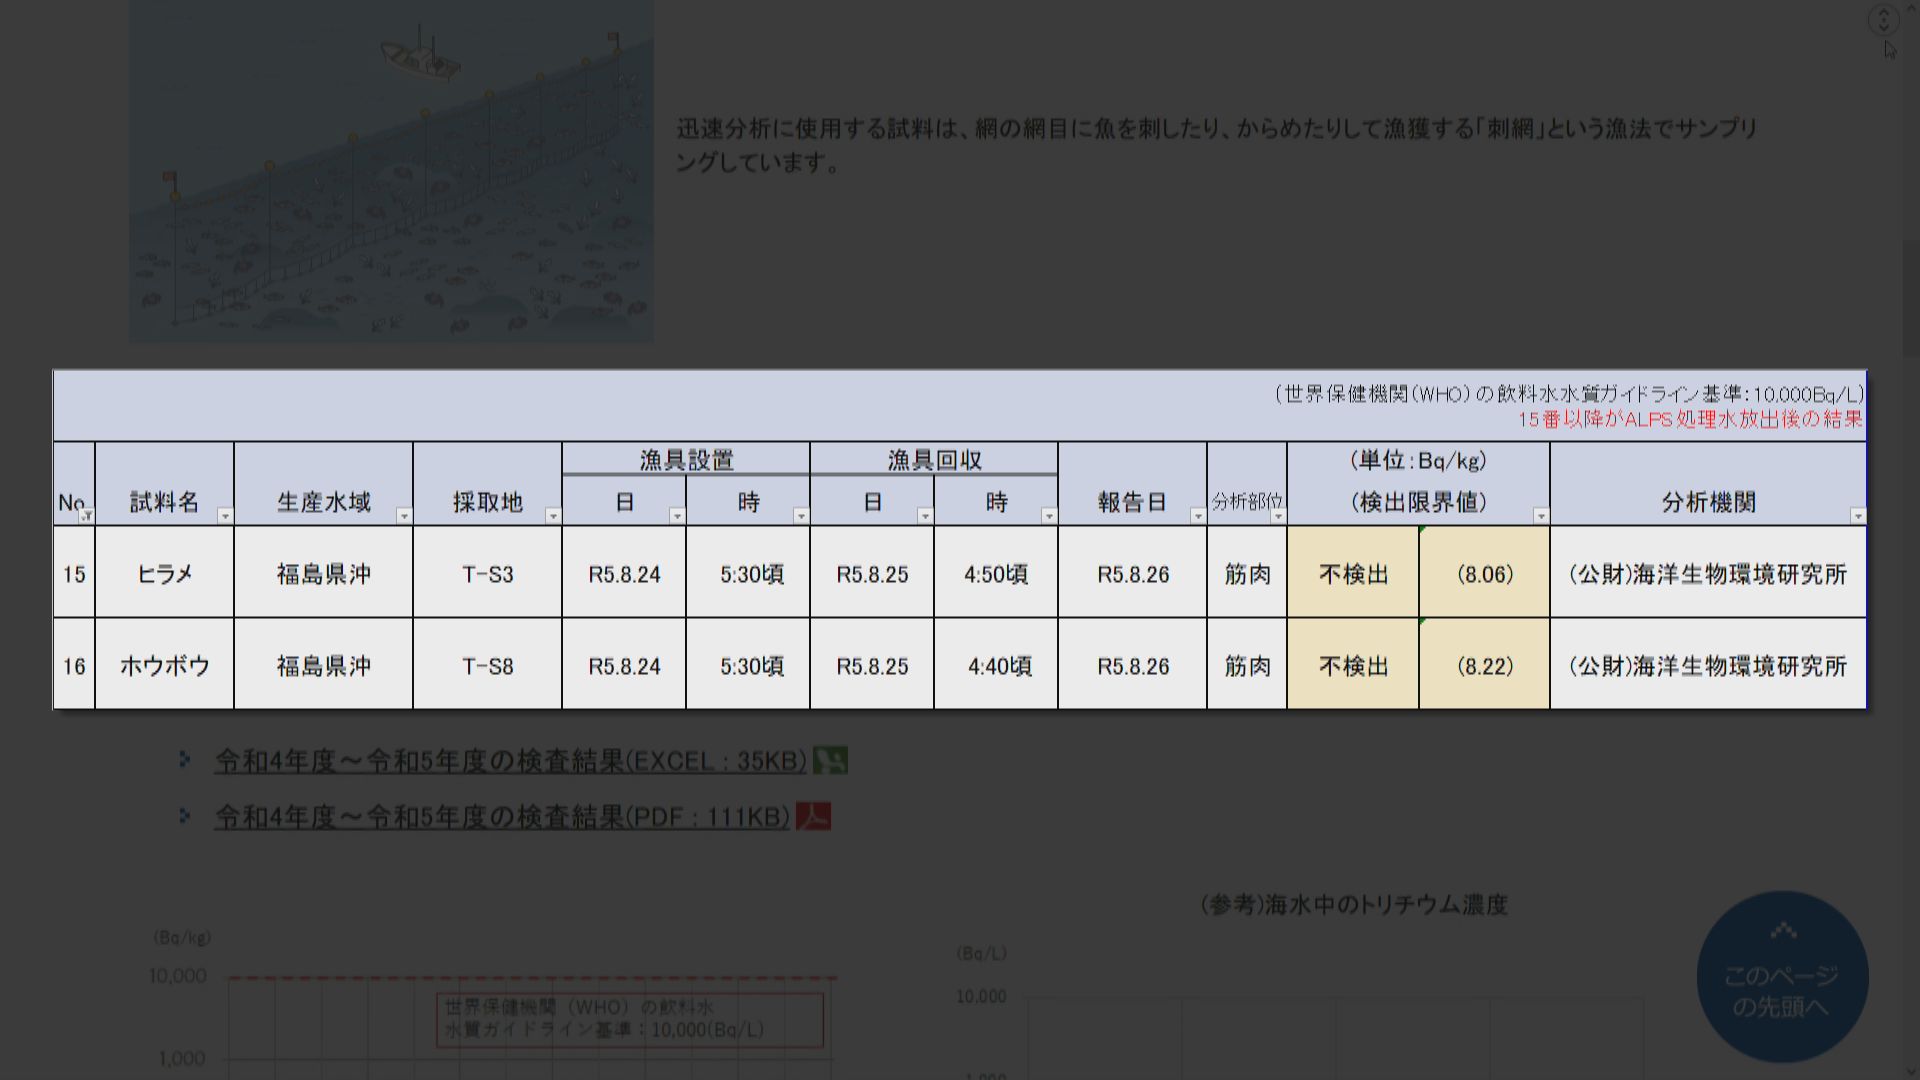Open the filter dropdown on the 報告日 column
The width and height of the screenshot is (1920, 1080).
pos(1197,517)
